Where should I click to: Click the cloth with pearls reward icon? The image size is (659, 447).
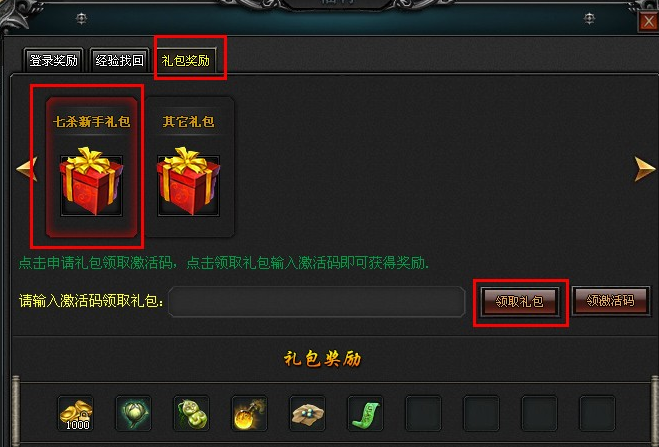click(307, 413)
